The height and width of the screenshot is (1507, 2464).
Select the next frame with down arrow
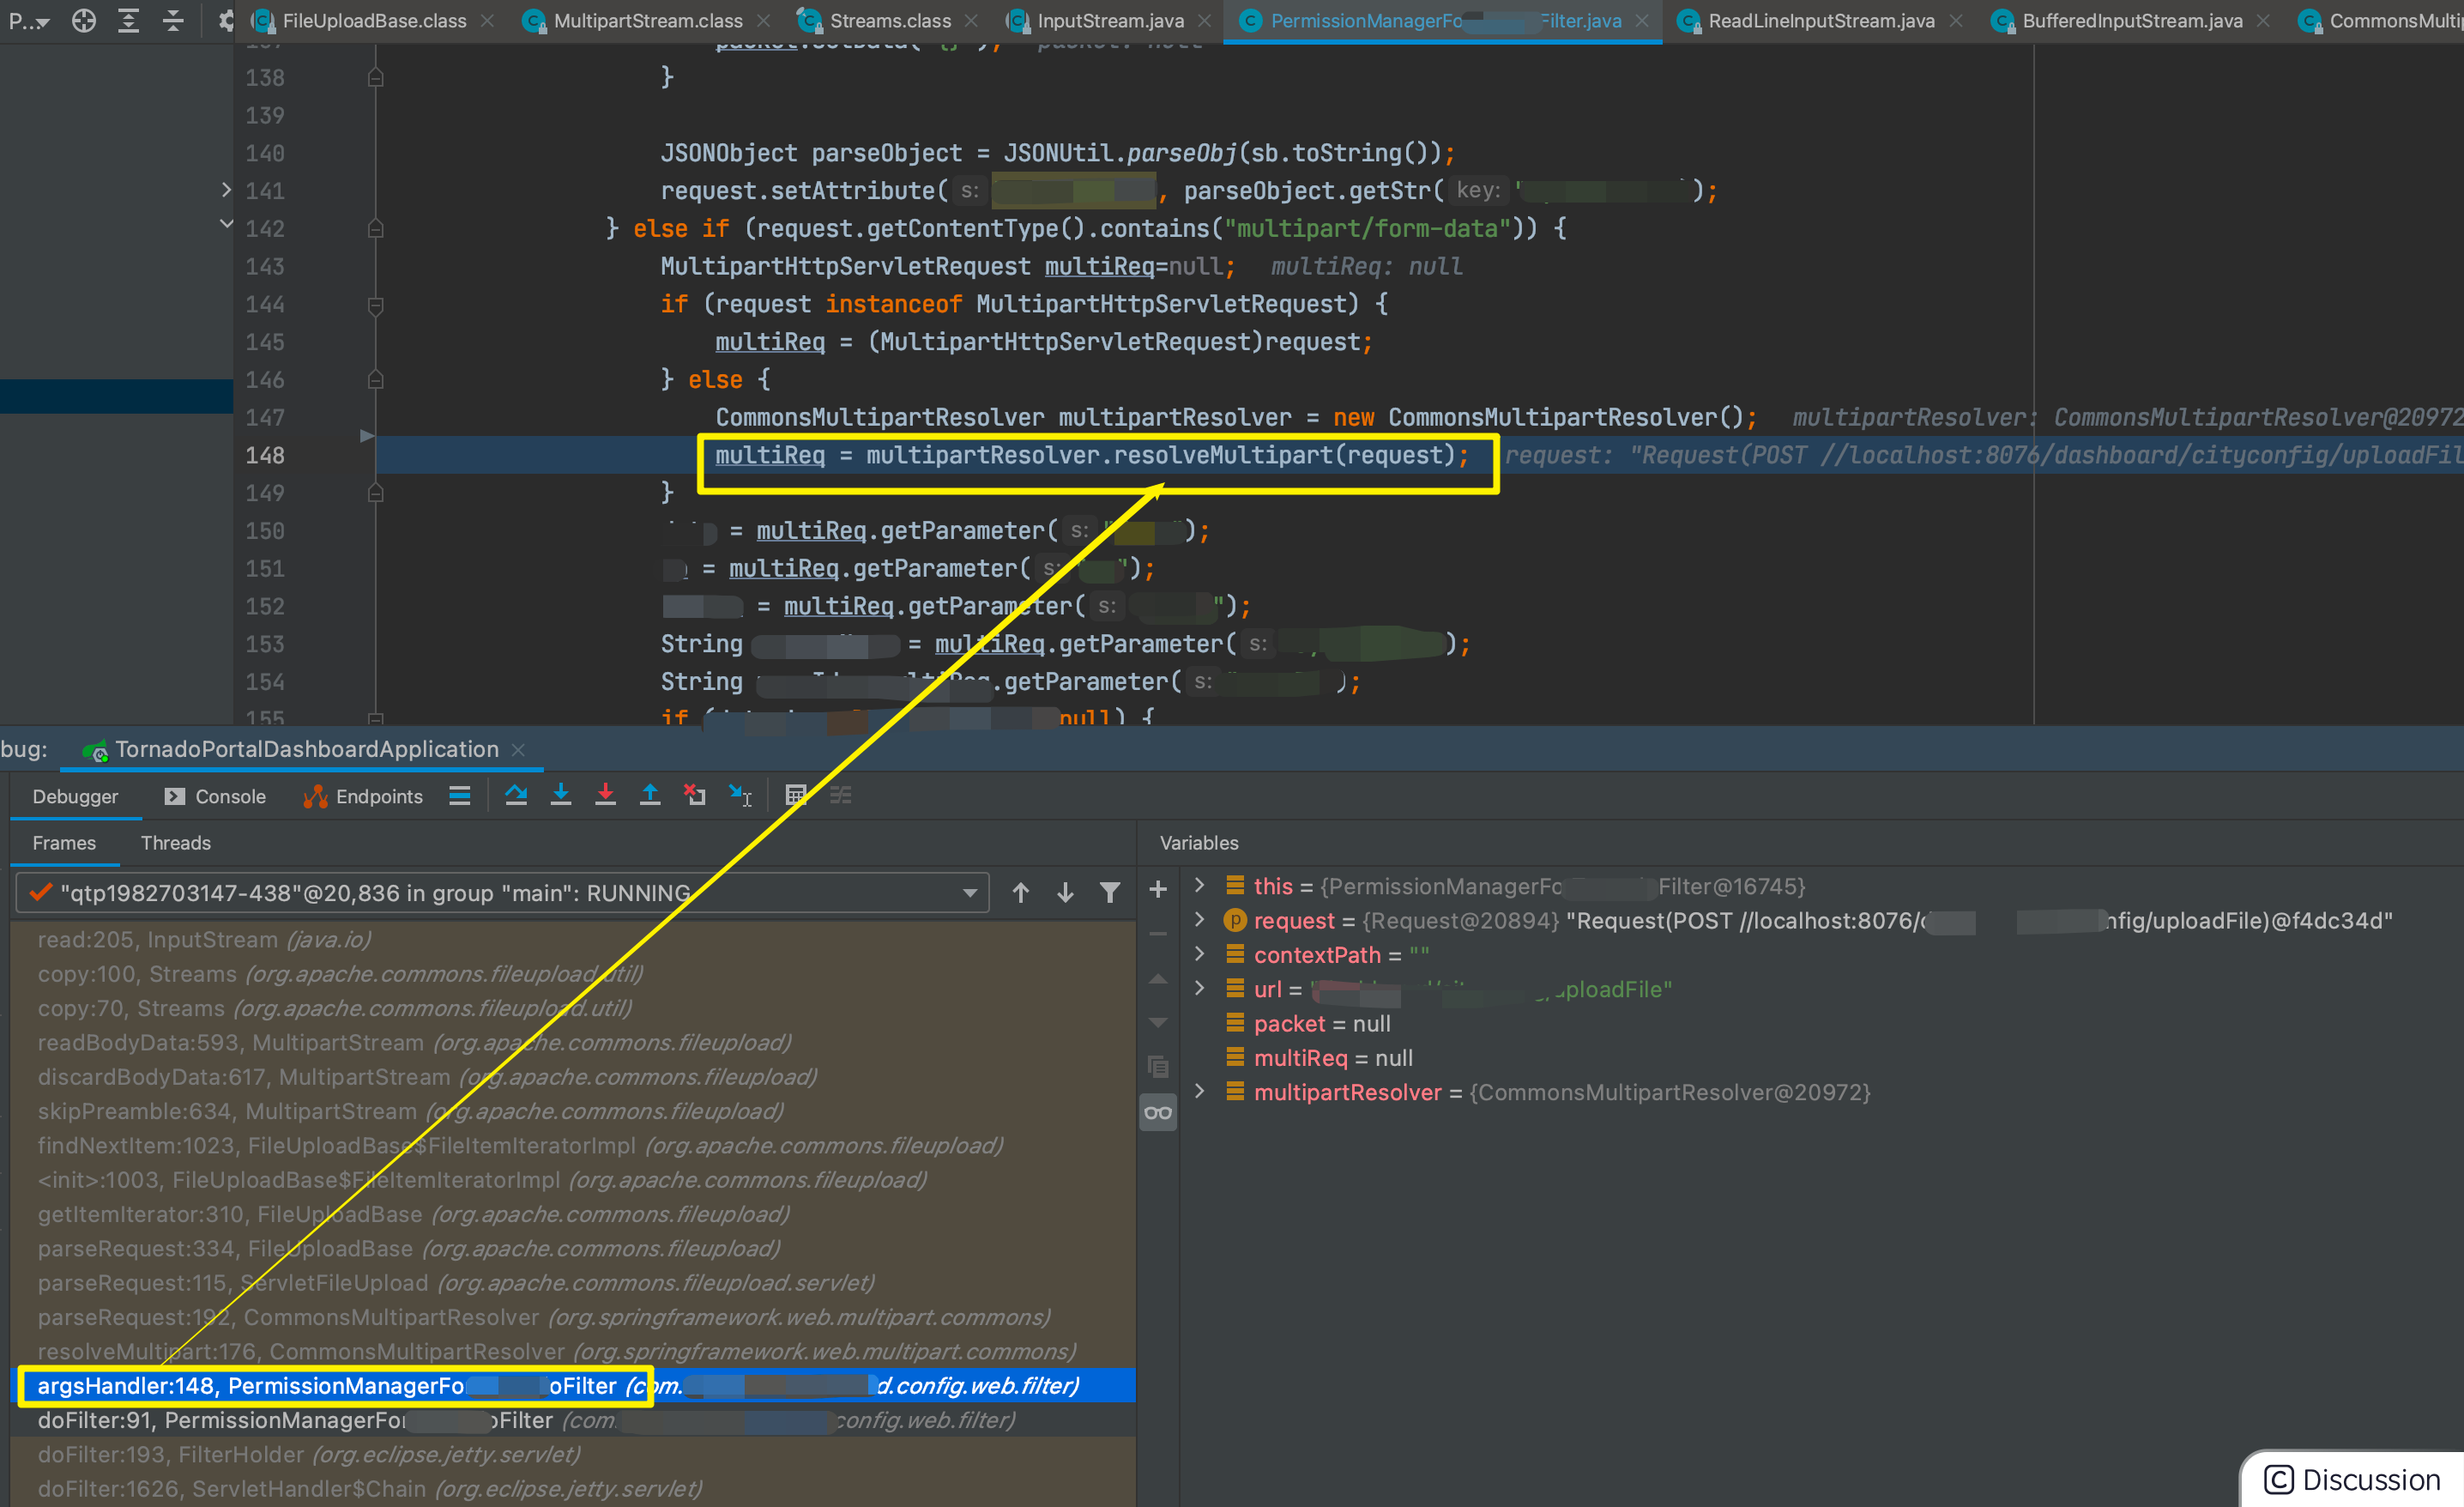(1065, 892)
